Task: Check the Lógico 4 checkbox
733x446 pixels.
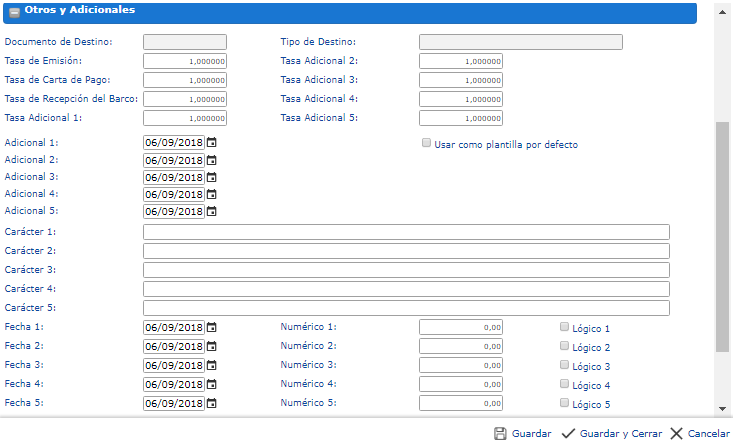Action: pos(564,384)
